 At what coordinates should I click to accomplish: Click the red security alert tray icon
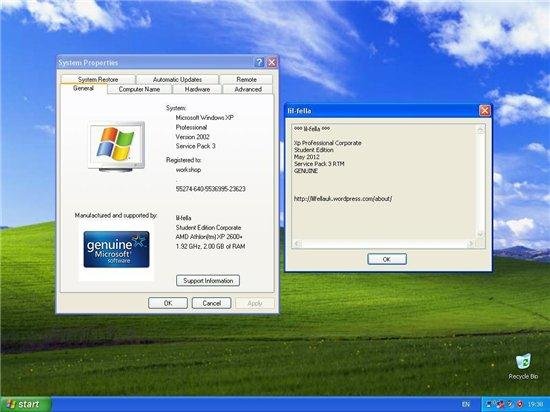(519, 404)
